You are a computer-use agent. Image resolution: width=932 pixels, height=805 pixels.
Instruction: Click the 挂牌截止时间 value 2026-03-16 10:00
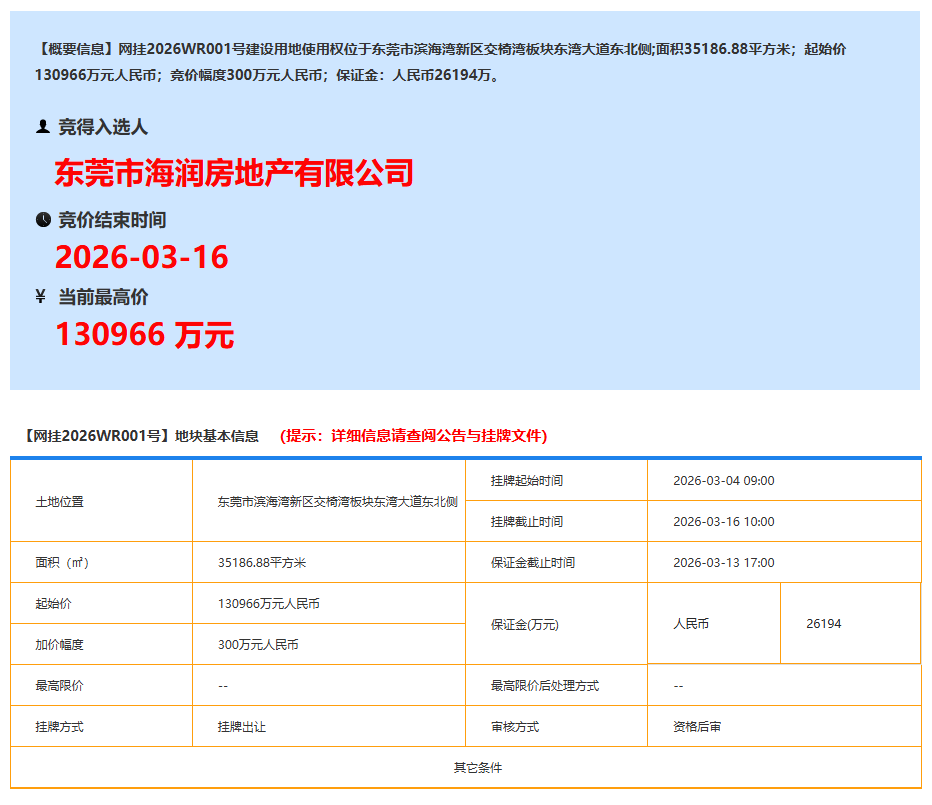coord(723,521)
